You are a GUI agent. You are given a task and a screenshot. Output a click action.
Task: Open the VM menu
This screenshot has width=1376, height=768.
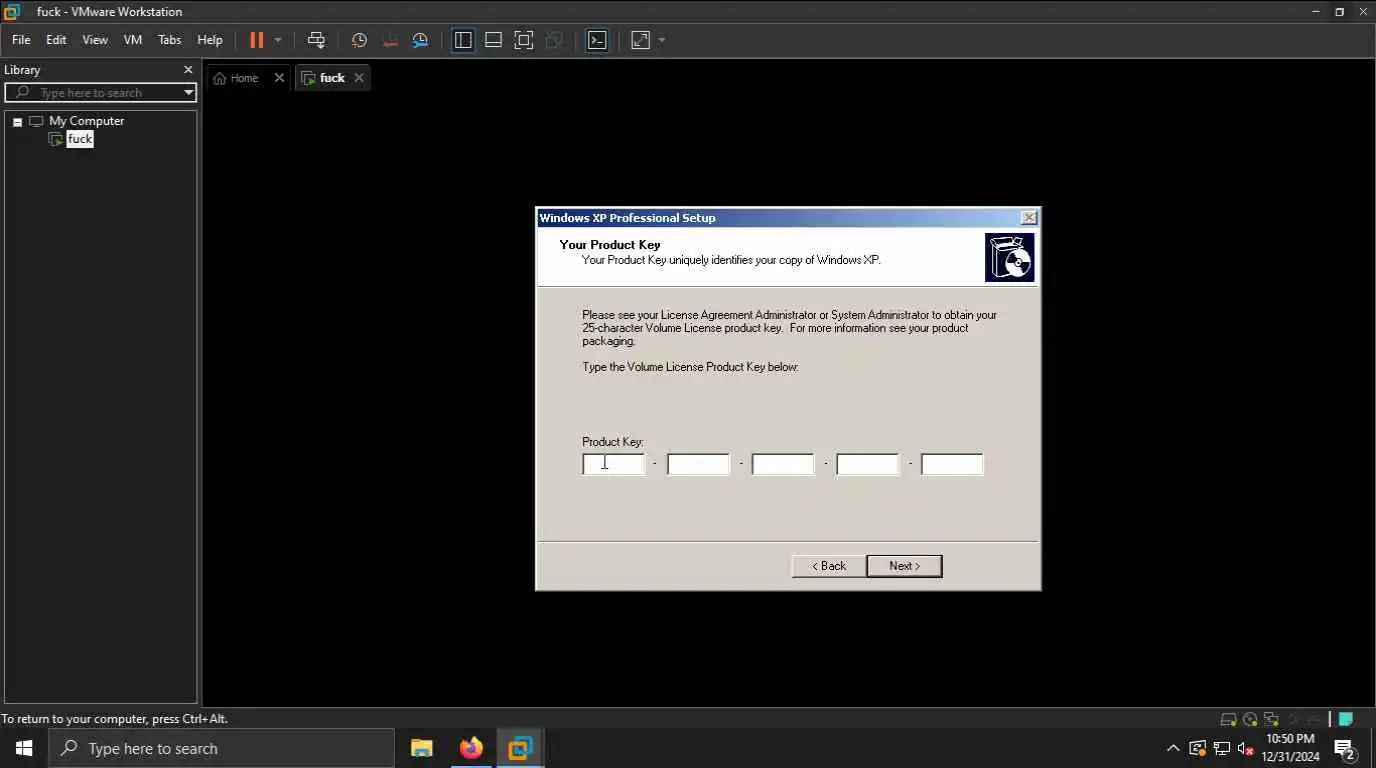click(133, 40)
